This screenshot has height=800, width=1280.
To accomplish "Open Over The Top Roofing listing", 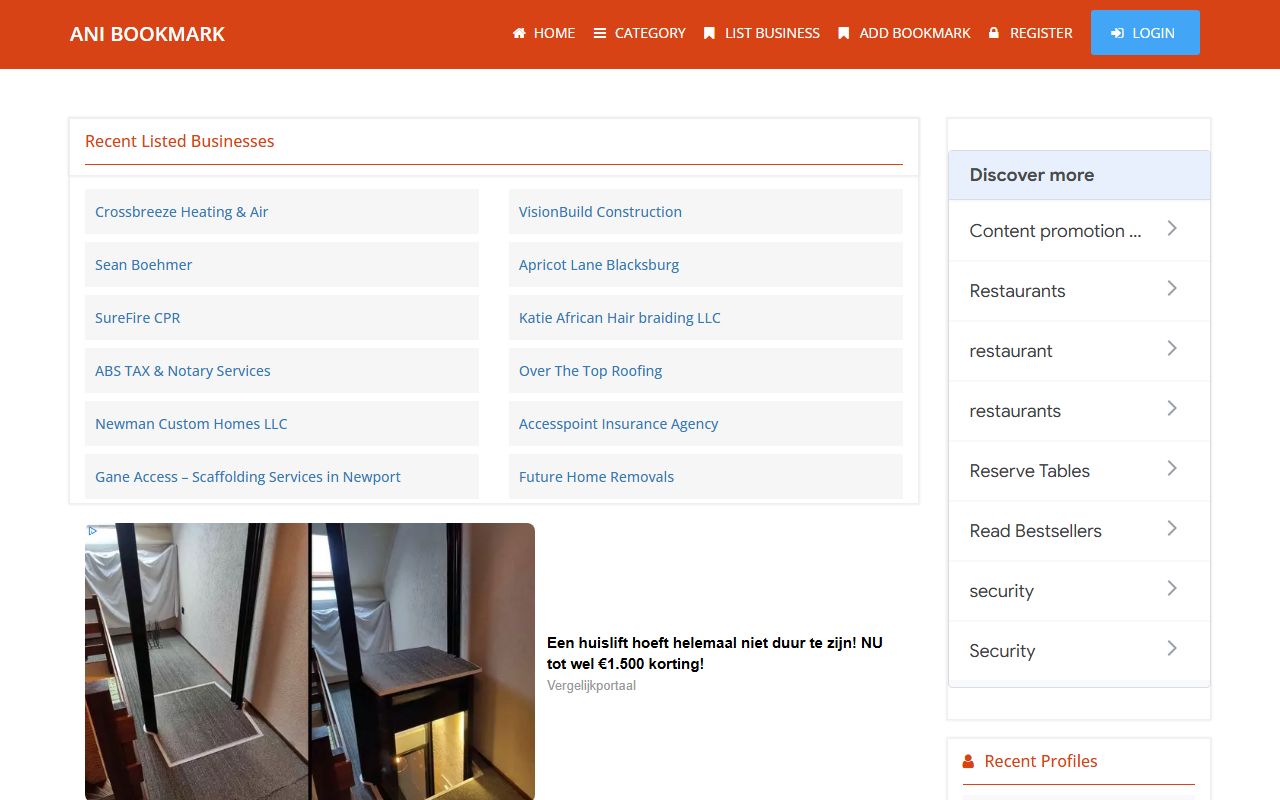I will click(590, 371).
